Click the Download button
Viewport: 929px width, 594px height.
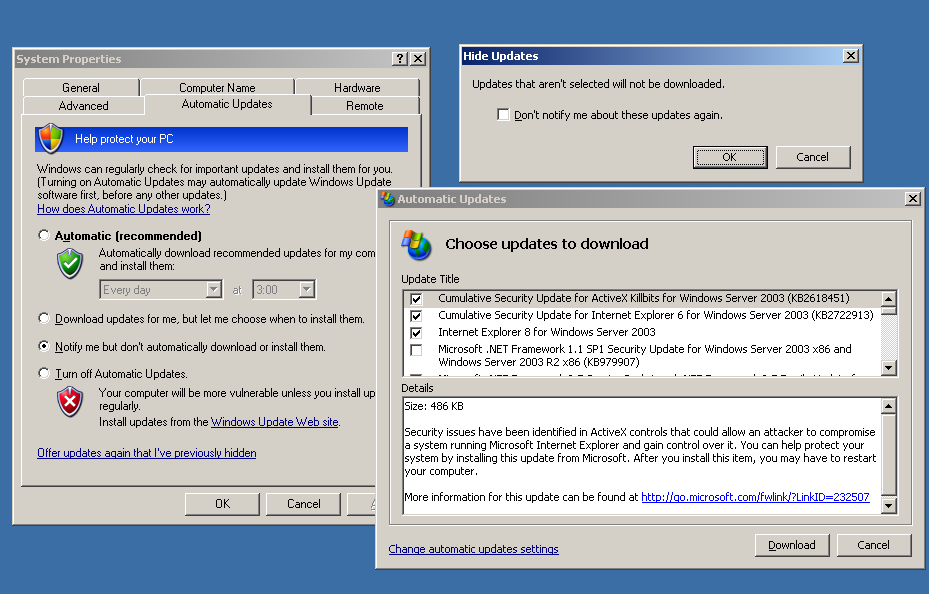click(792, 545)
